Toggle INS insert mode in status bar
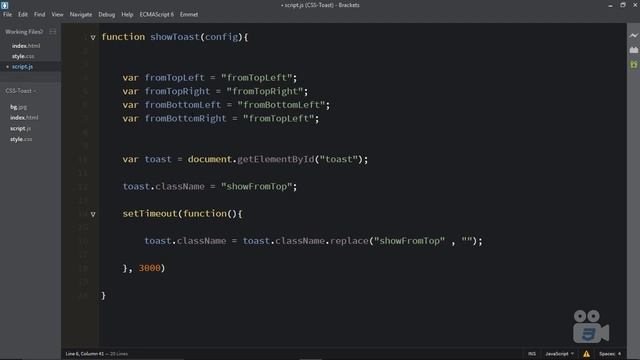The image size is (640, 360). (x=532, y=354)
